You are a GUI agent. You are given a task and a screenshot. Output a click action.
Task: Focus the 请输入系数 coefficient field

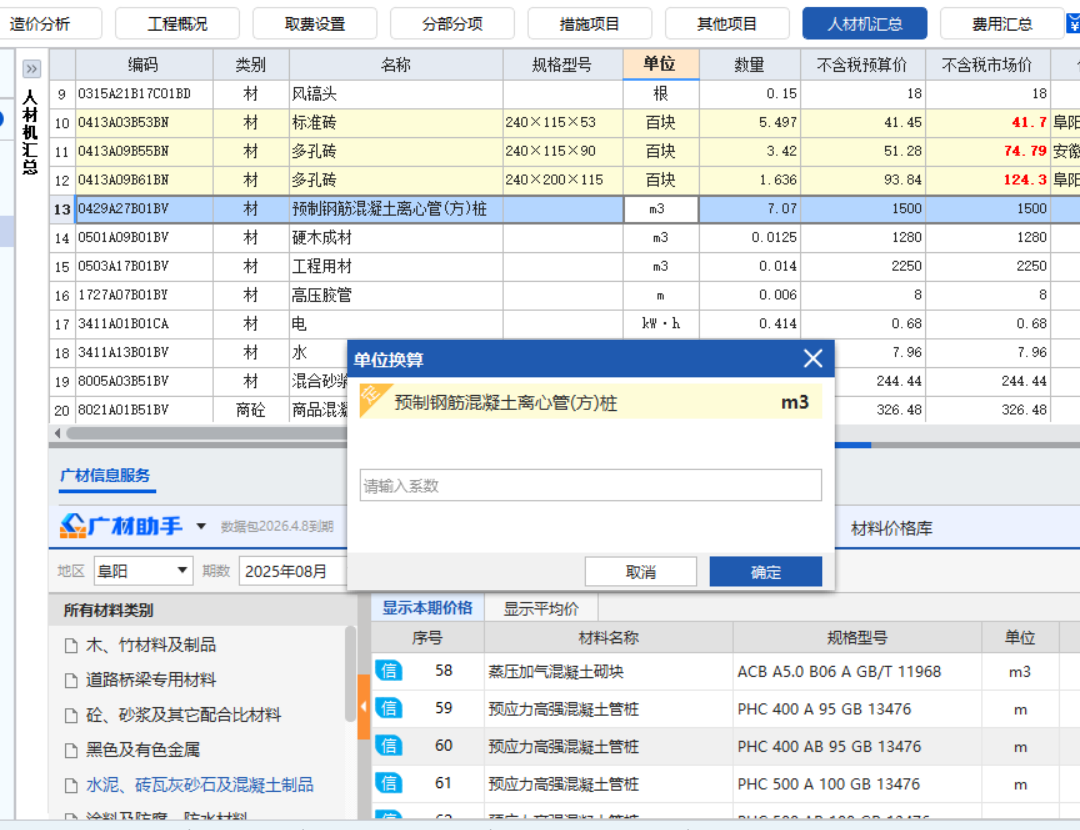tap(590, 486)
